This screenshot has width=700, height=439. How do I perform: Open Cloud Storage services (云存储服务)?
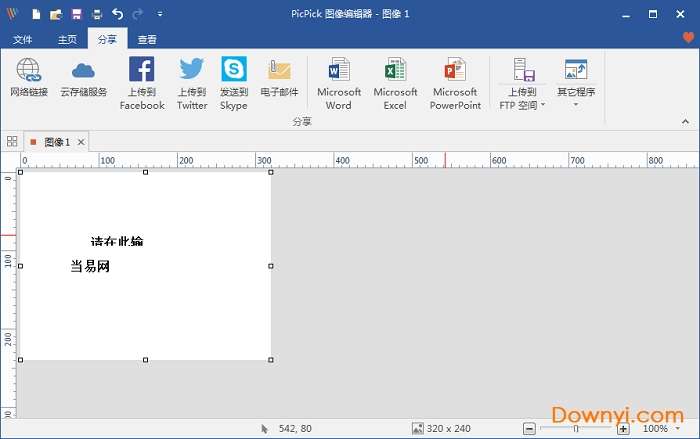coord(83,78)
